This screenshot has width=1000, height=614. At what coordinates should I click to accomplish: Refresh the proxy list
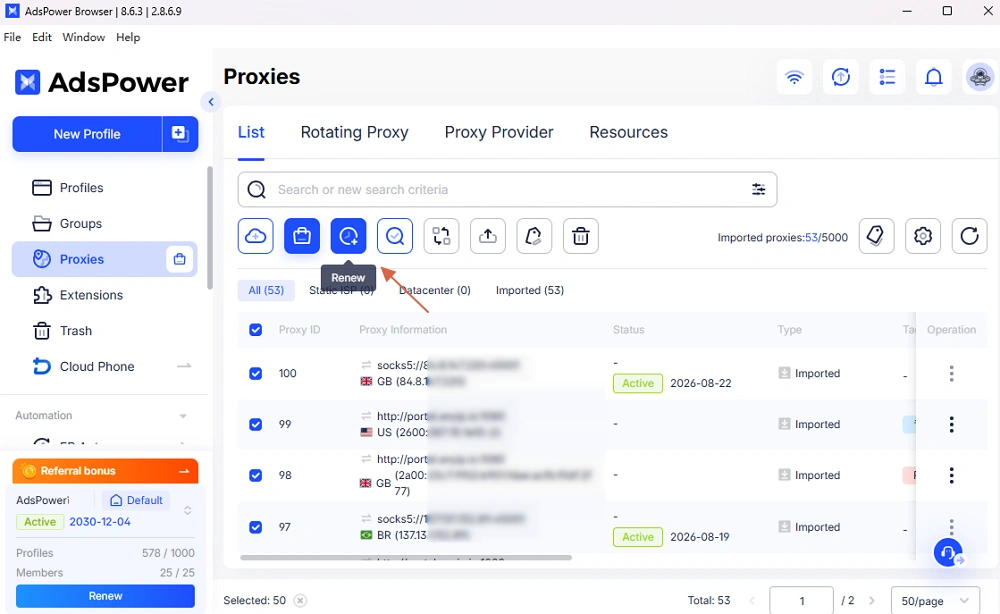[x=969, y=236]
